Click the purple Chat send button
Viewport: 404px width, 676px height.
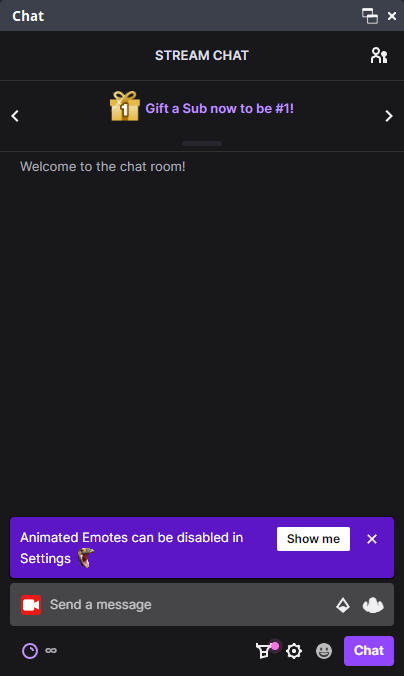click(369, 651)
